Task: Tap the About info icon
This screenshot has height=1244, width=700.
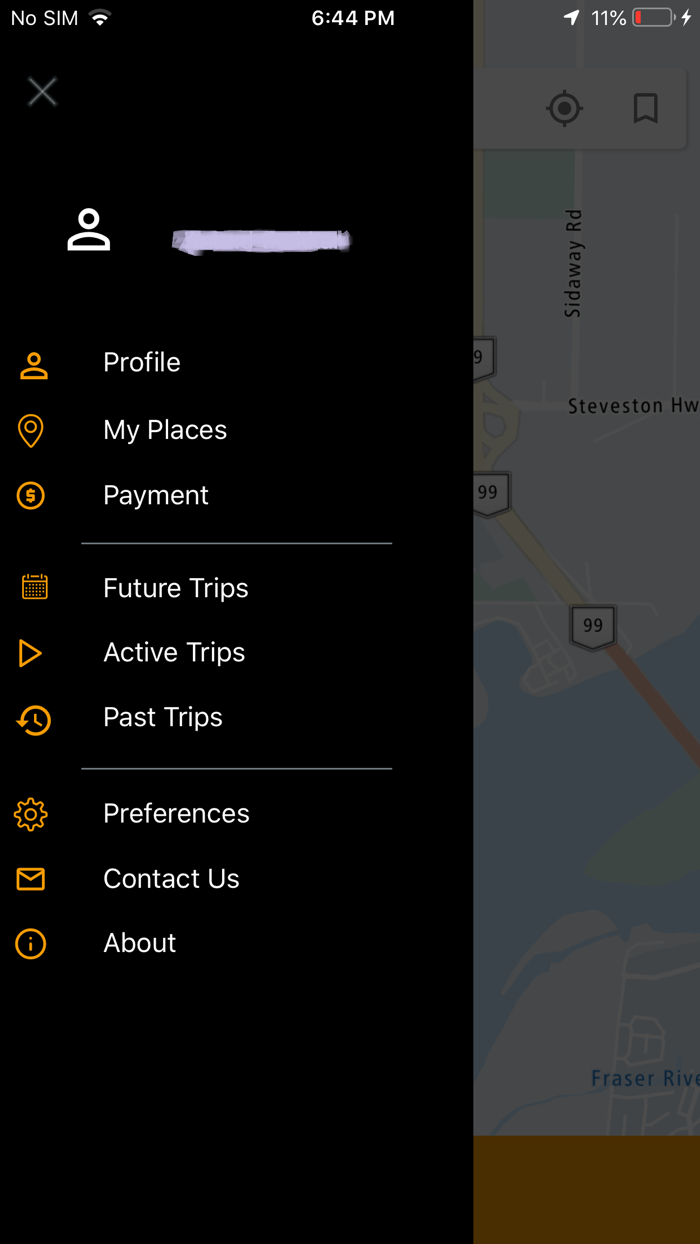Action: coord(31,943)
